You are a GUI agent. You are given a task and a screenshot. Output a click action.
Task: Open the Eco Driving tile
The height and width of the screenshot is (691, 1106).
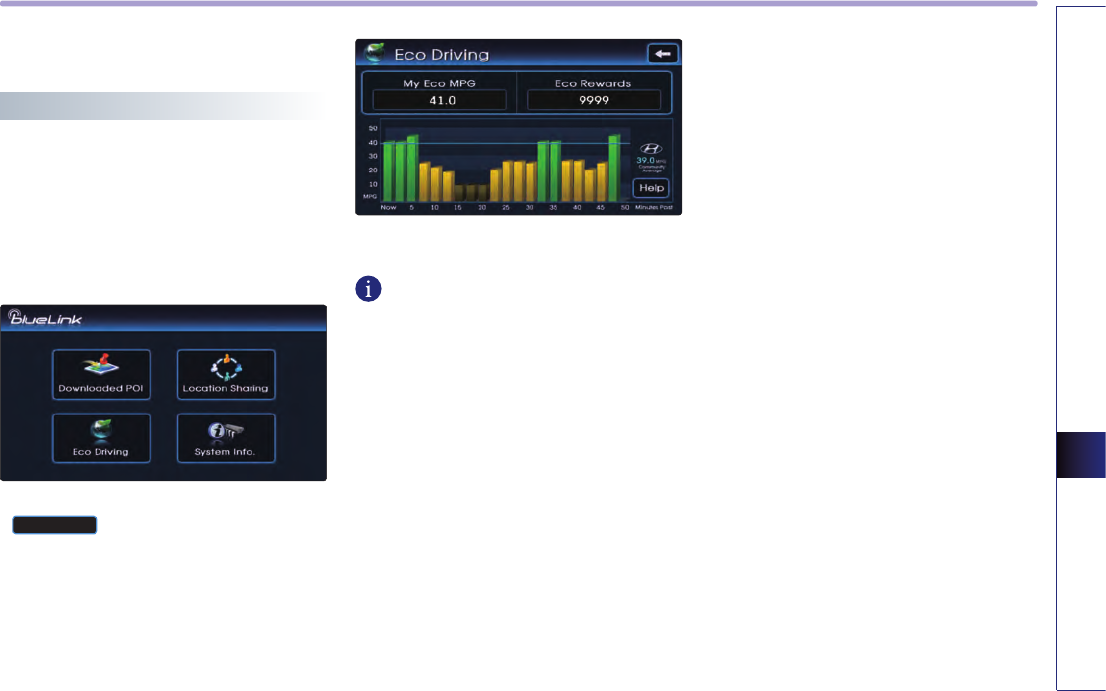101,438
